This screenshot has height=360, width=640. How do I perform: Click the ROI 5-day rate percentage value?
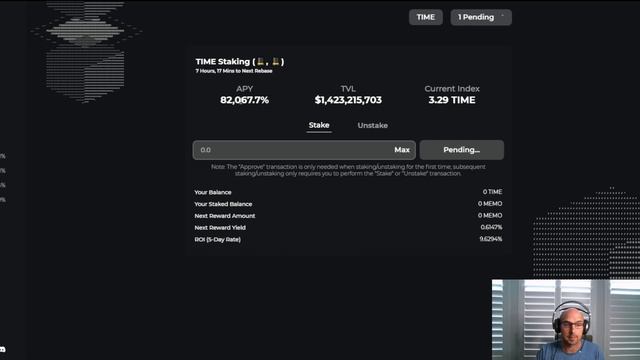point(491,239)
